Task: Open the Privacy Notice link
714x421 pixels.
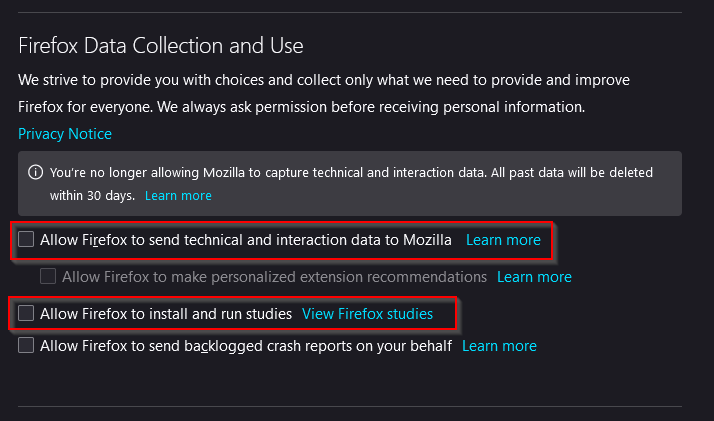Action: point(65,134)
